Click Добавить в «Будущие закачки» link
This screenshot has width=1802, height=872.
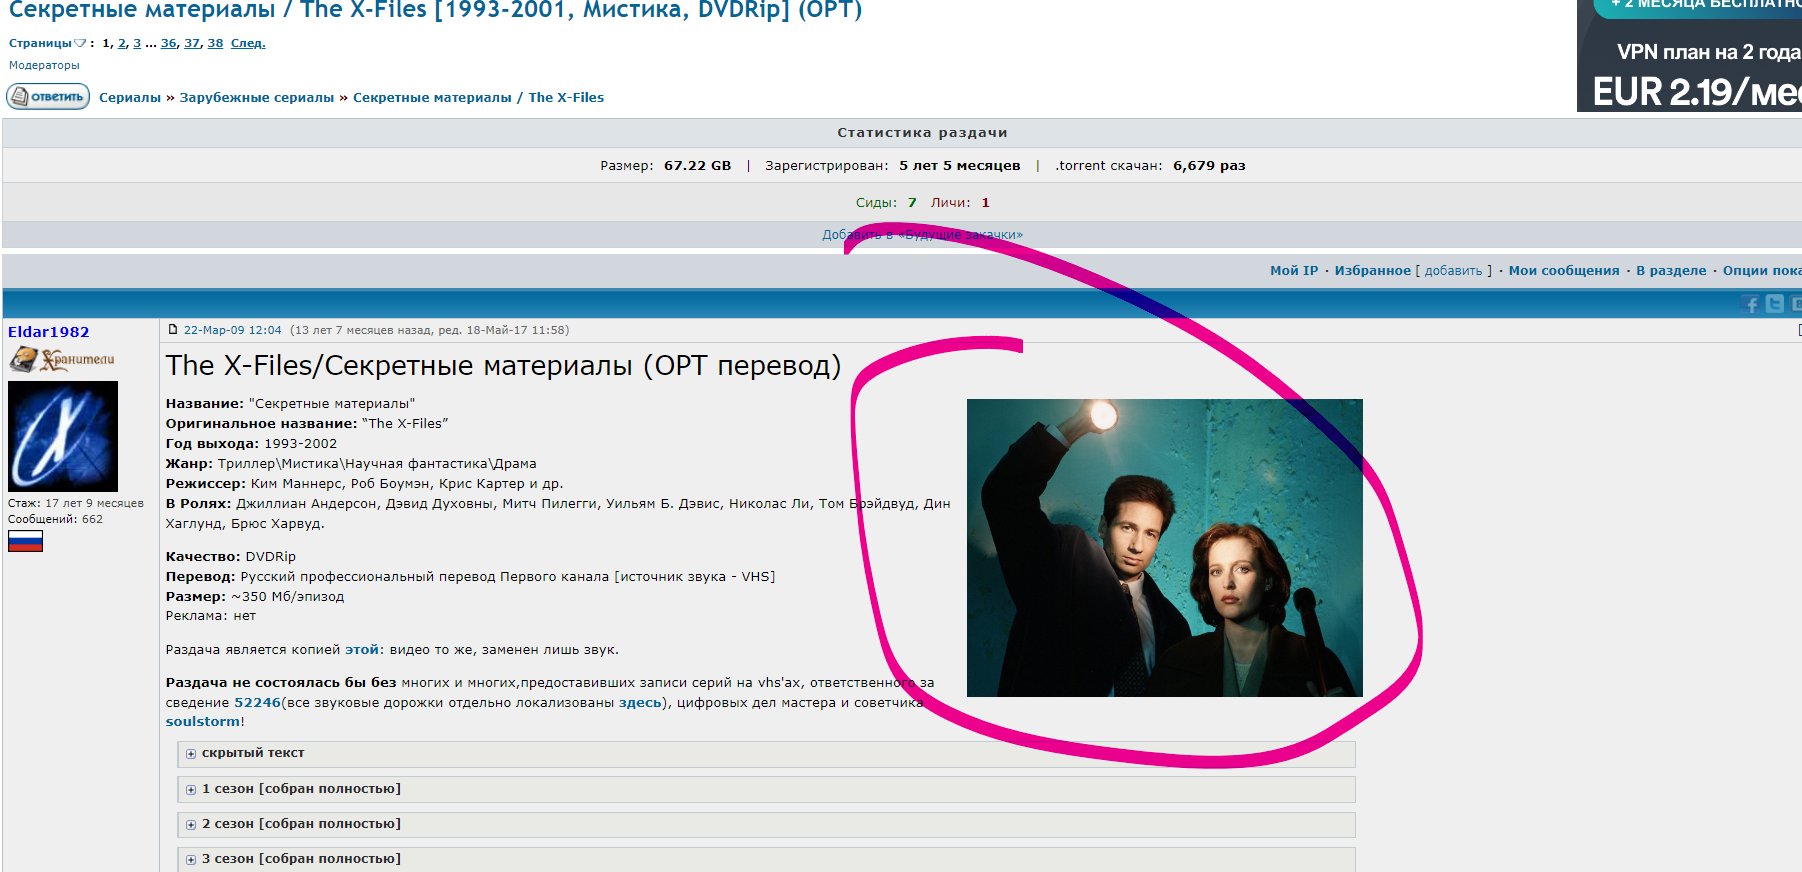point(922,235)
